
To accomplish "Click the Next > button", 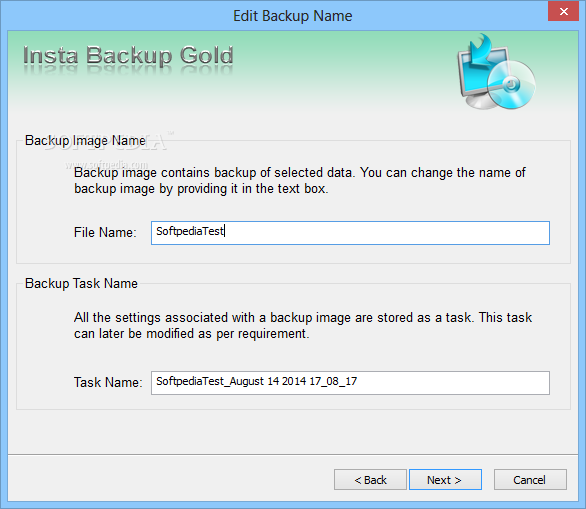I will coord(445,479).
